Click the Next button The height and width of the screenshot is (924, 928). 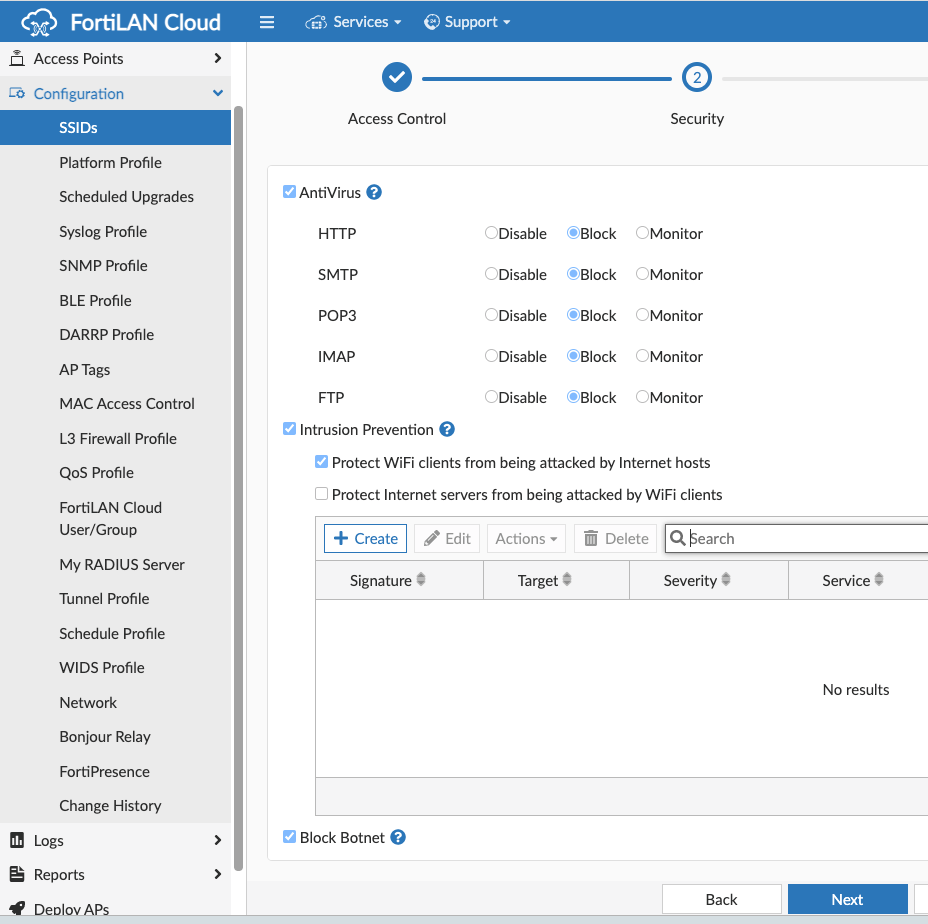click(847, 899)
